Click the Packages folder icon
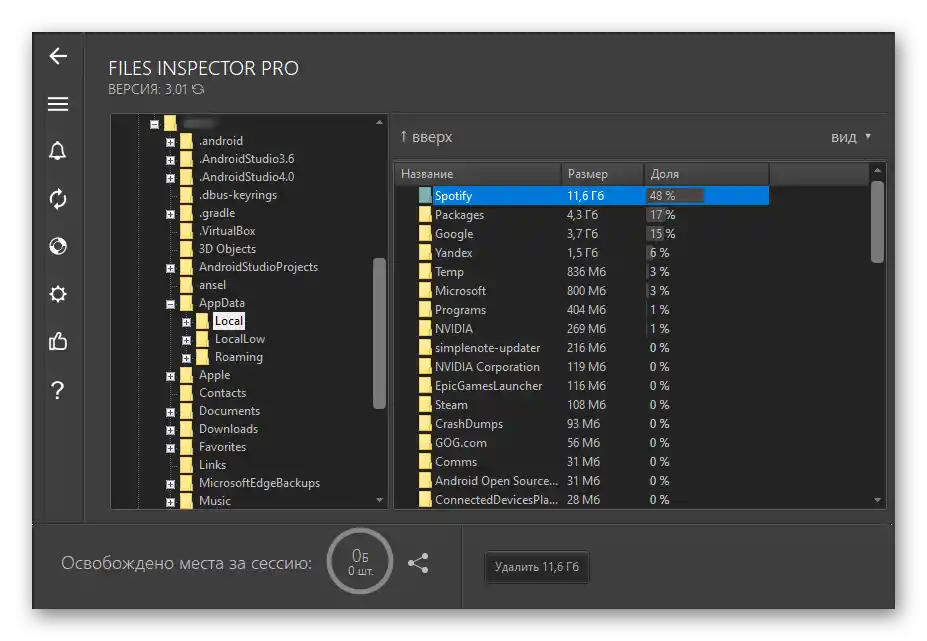 coord(425,215)
